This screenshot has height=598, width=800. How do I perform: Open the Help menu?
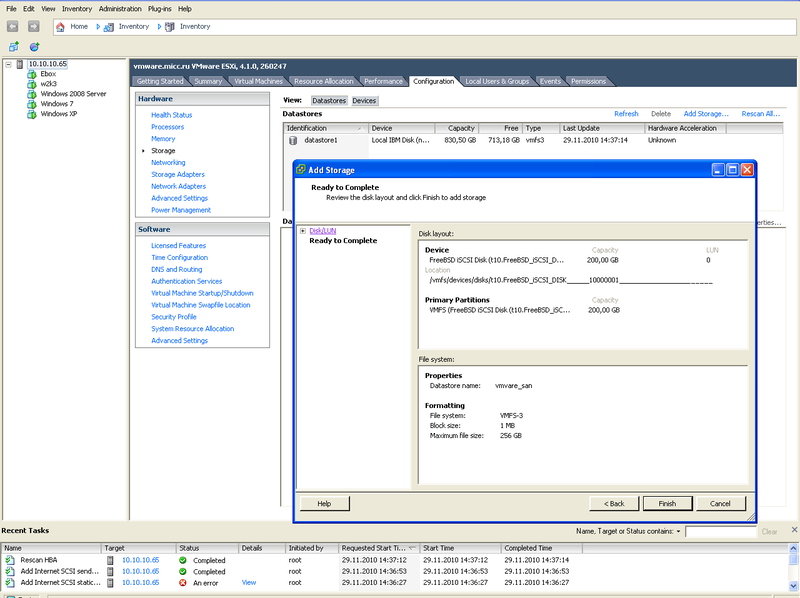point(185,9)
